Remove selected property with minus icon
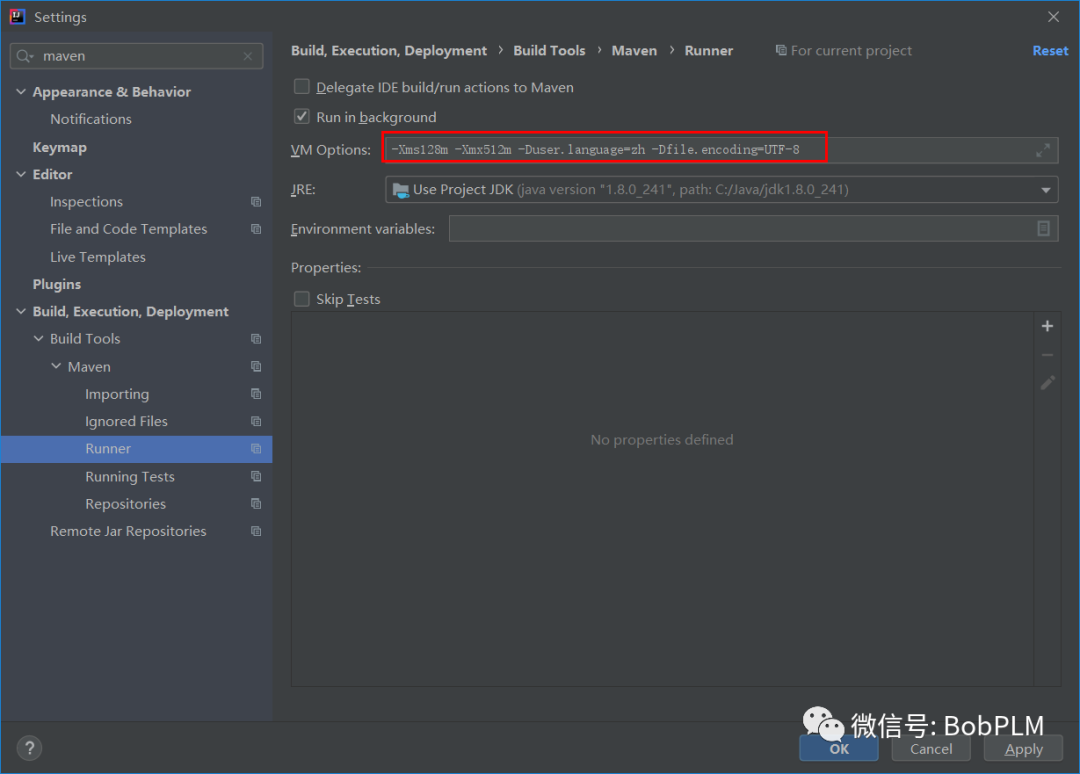The height and width of the screenshot is (774, 1080). (x=1047, y=355)
